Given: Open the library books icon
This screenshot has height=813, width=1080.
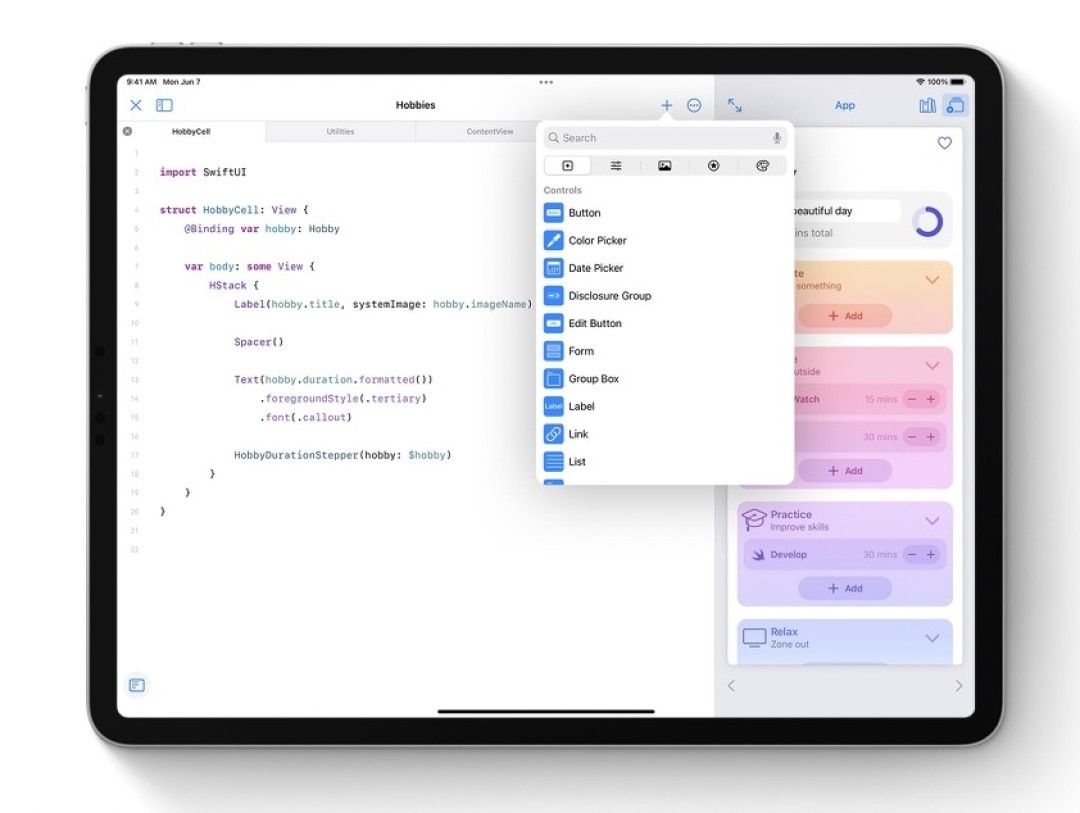Looking at the screenshot, I should [x=927, y=105].
